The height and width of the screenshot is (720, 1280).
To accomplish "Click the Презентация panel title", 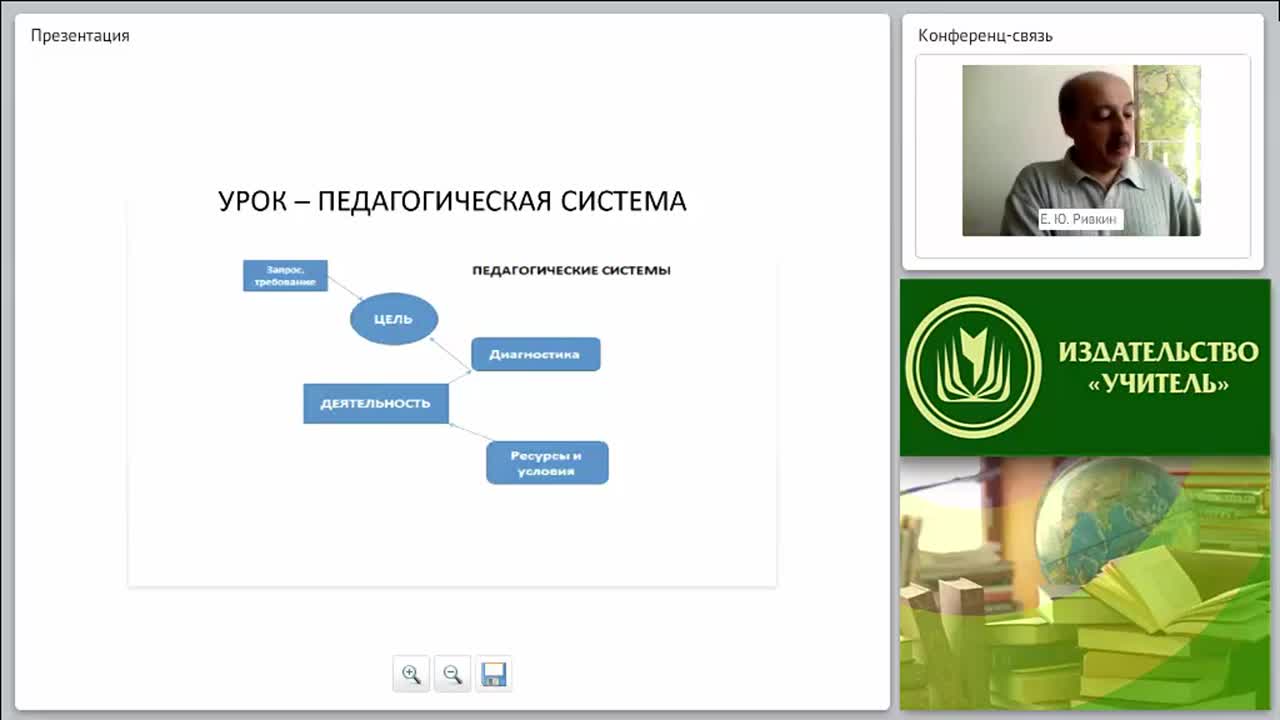I will pos(80,36).
